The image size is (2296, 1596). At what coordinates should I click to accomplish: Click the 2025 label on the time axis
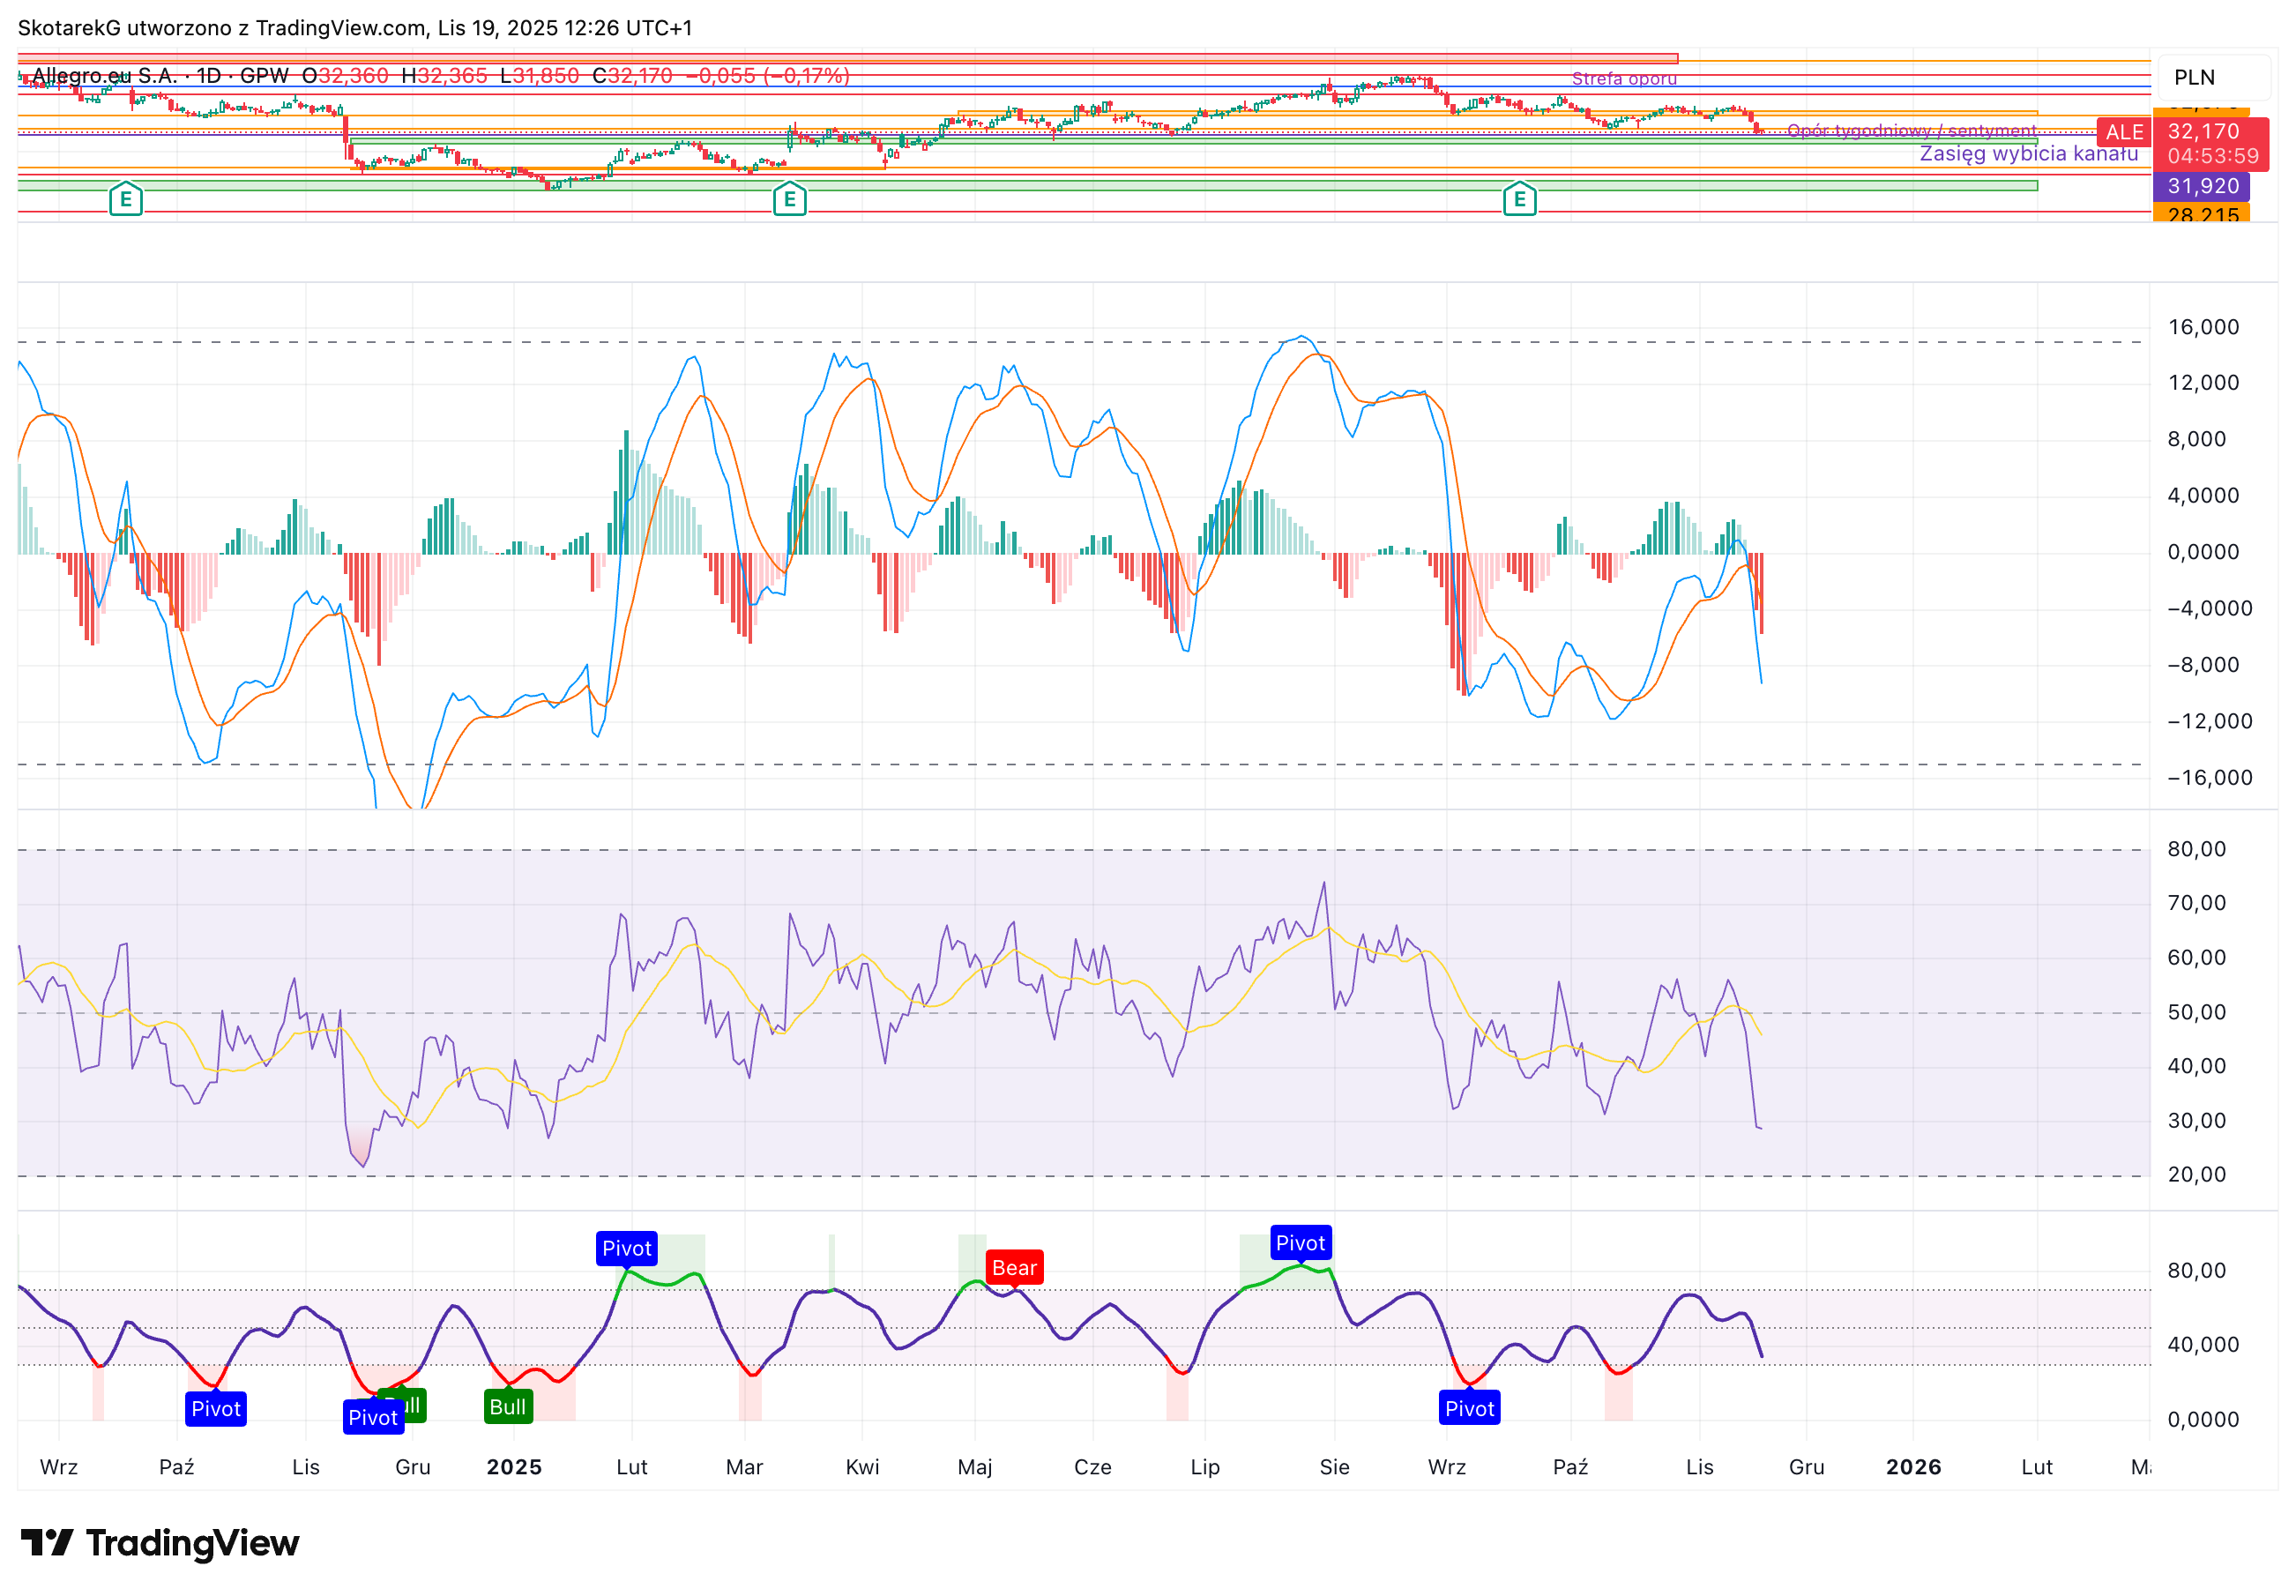click(x=514, y=1468)
